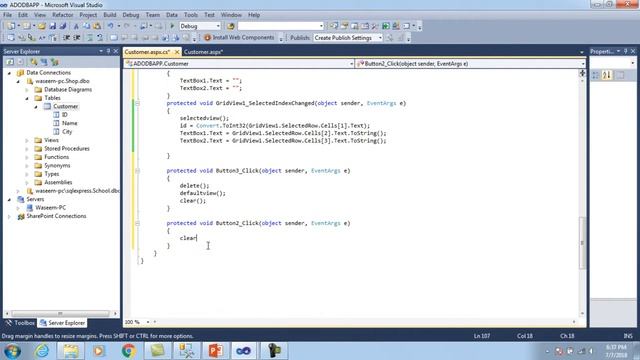This screenshot has width=640, height=360.
Task: Select the Server Explorer bottom tab
Action: [62, 323]
